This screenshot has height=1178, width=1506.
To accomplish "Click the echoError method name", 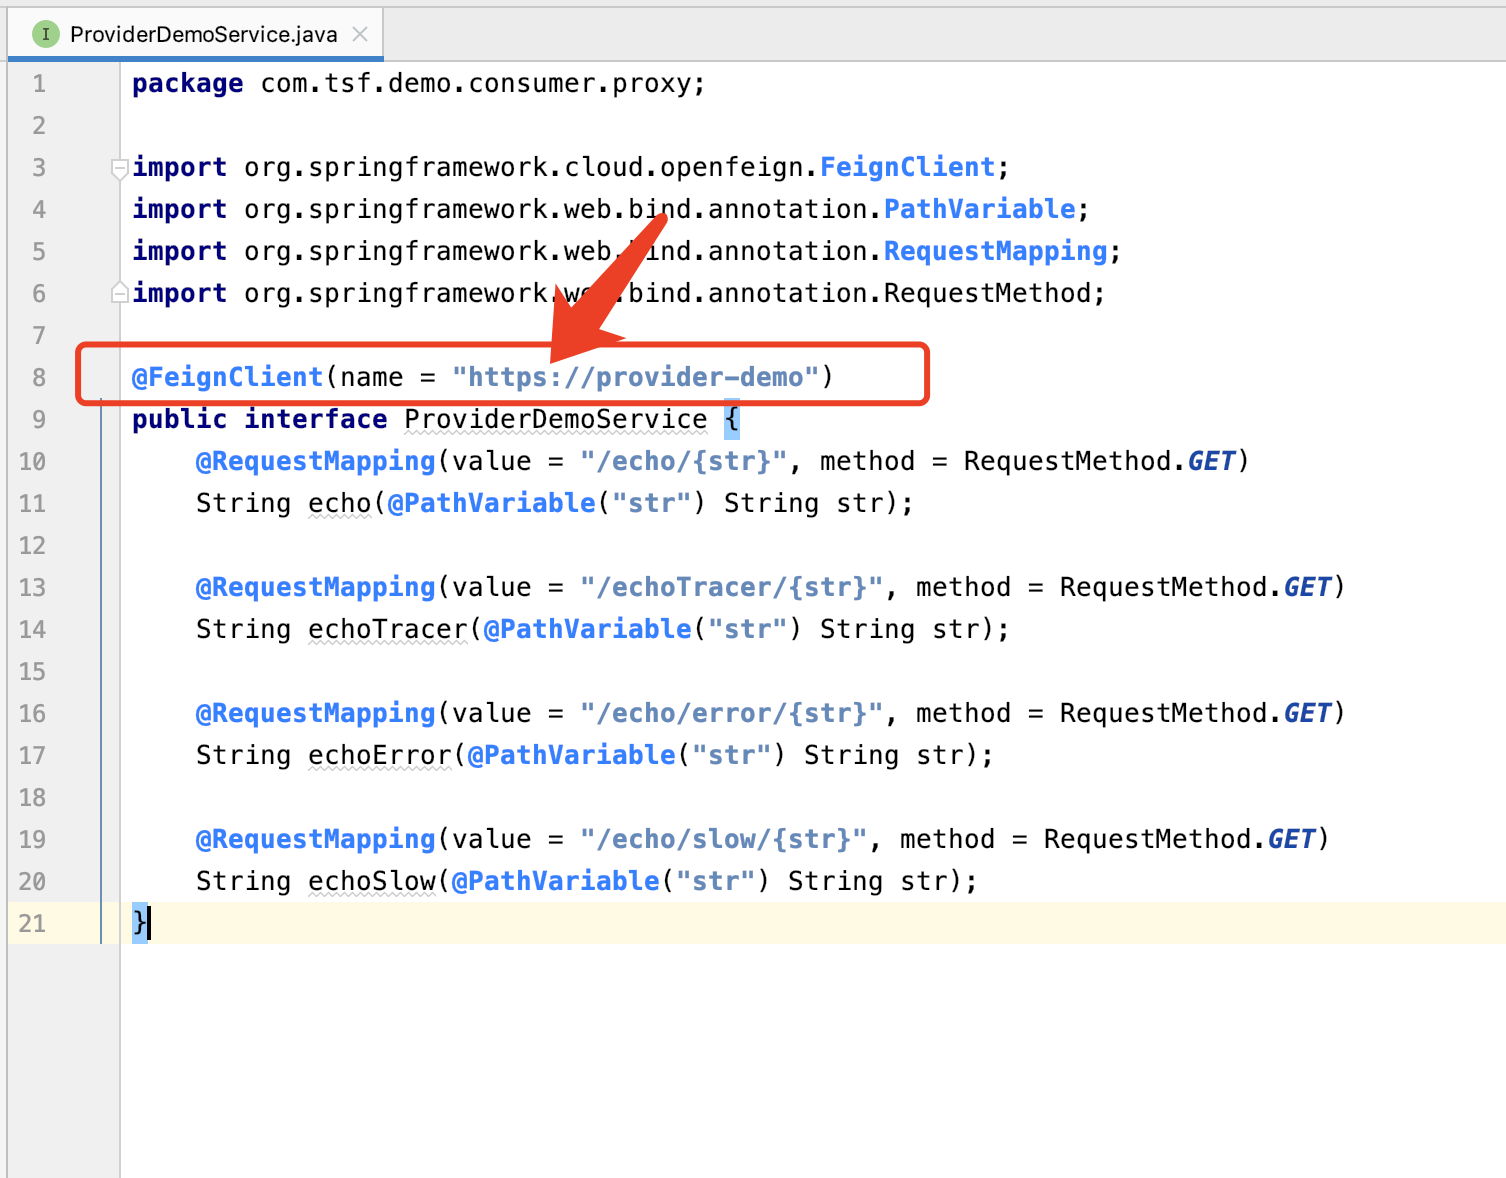I will [379, 755].
